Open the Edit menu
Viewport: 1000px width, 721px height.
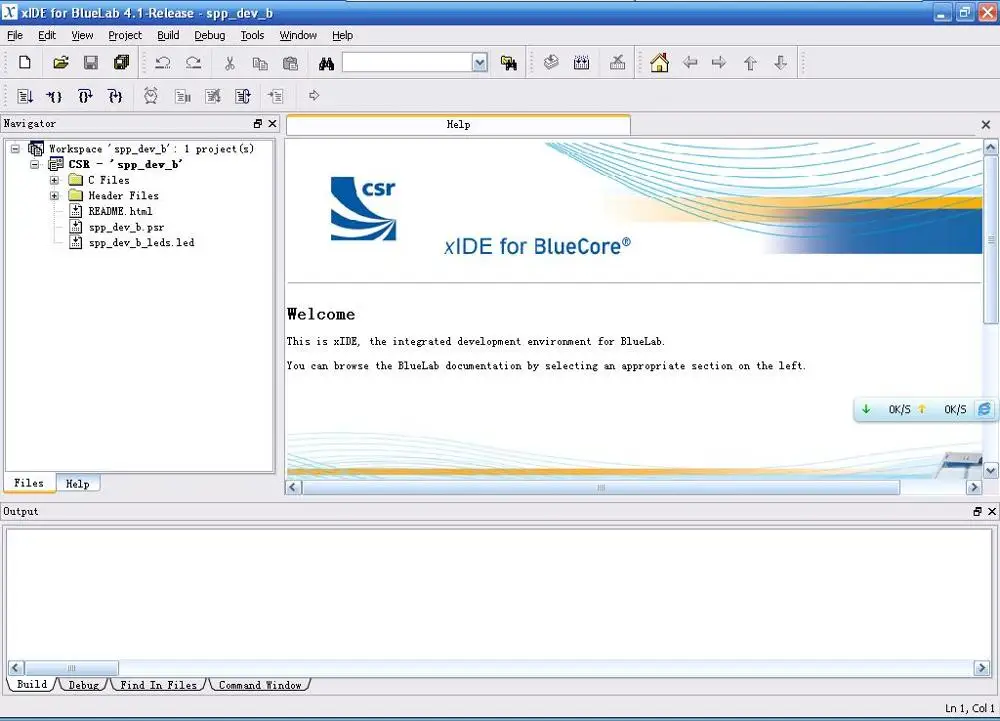(x=47, y=35)
